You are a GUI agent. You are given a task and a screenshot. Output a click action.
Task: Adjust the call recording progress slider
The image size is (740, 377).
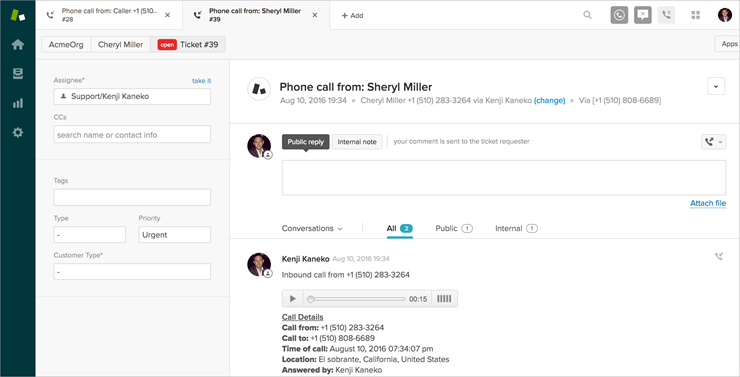coord(356,299)
